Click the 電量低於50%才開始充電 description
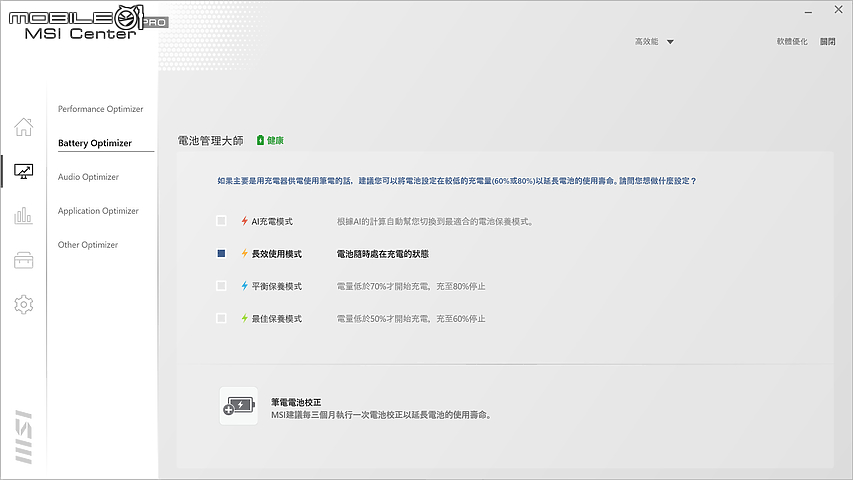 (411, 318)
